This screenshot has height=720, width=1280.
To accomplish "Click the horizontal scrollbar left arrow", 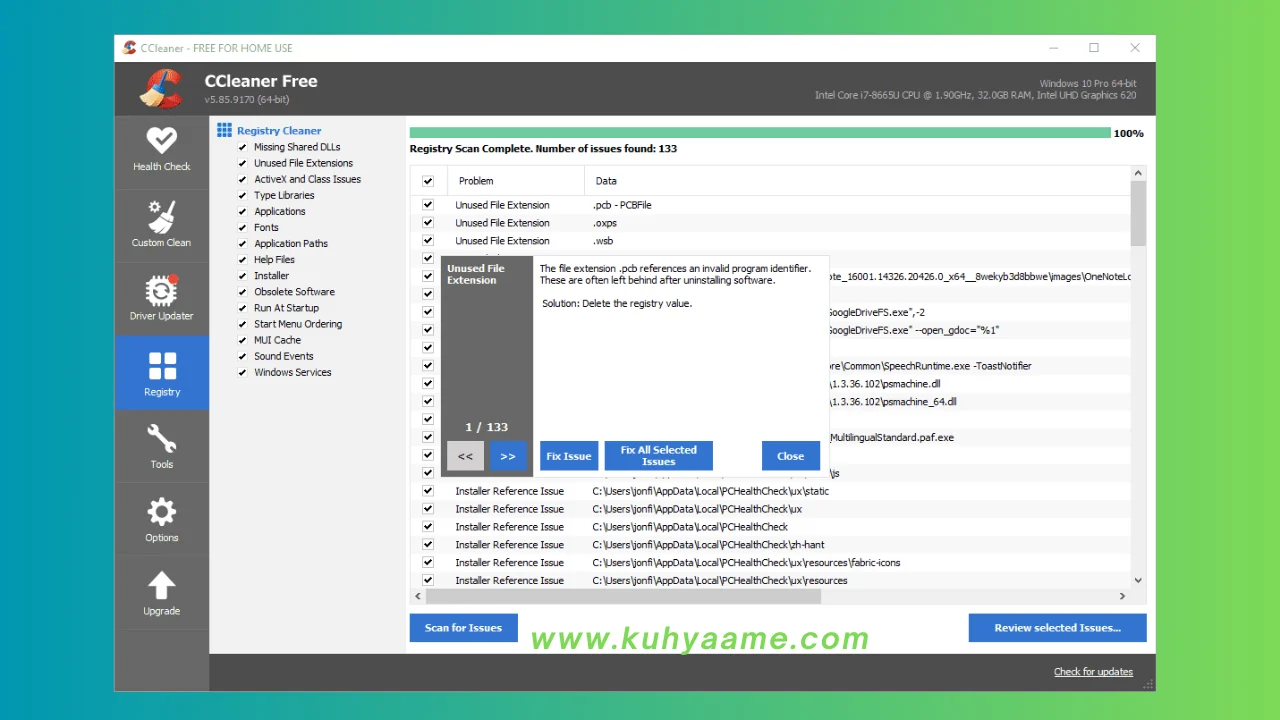I will (x=418, y=596).
